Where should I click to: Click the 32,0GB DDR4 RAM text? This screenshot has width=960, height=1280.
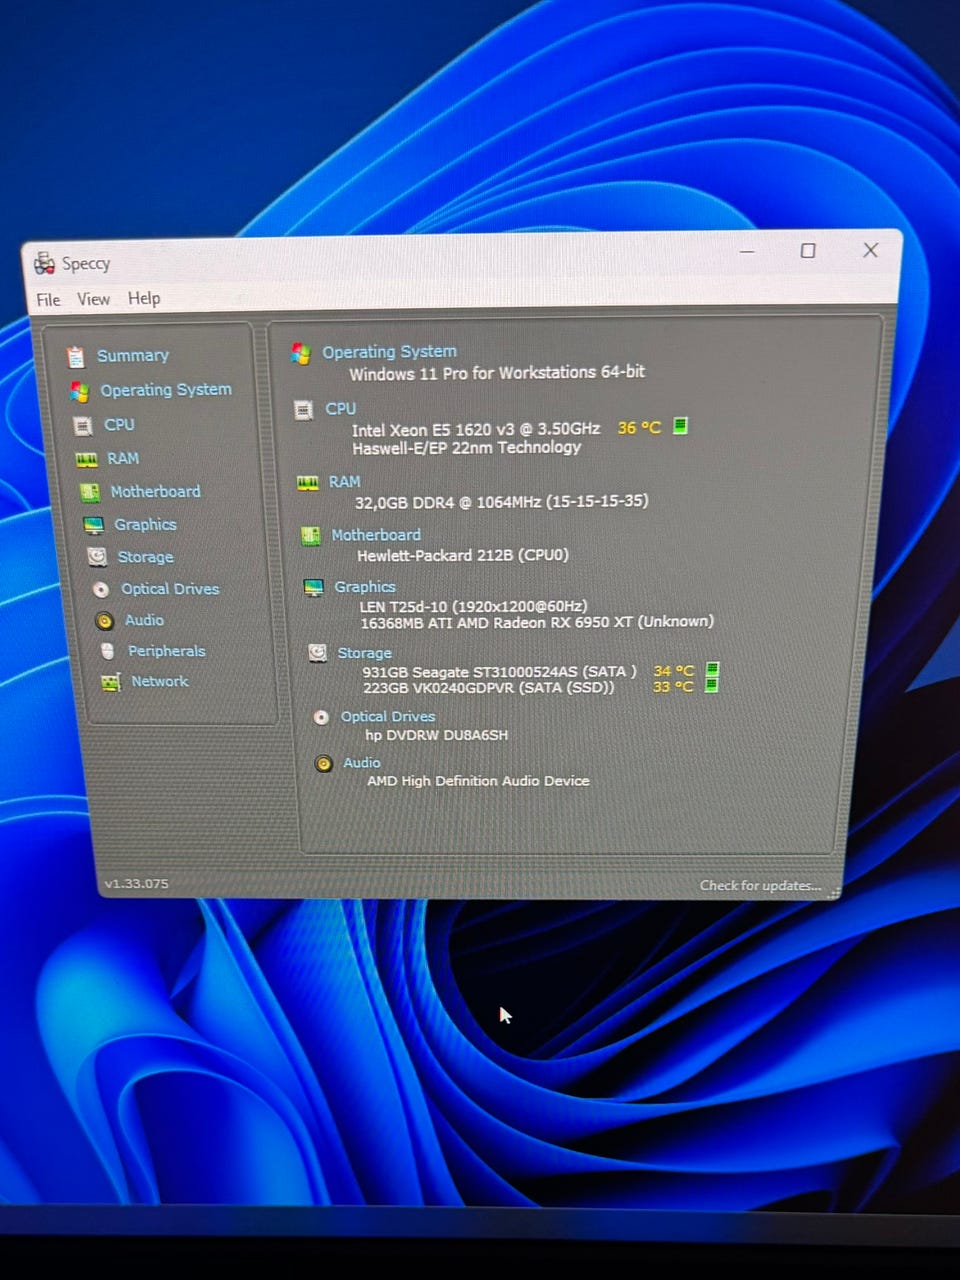tap(502, 502)
